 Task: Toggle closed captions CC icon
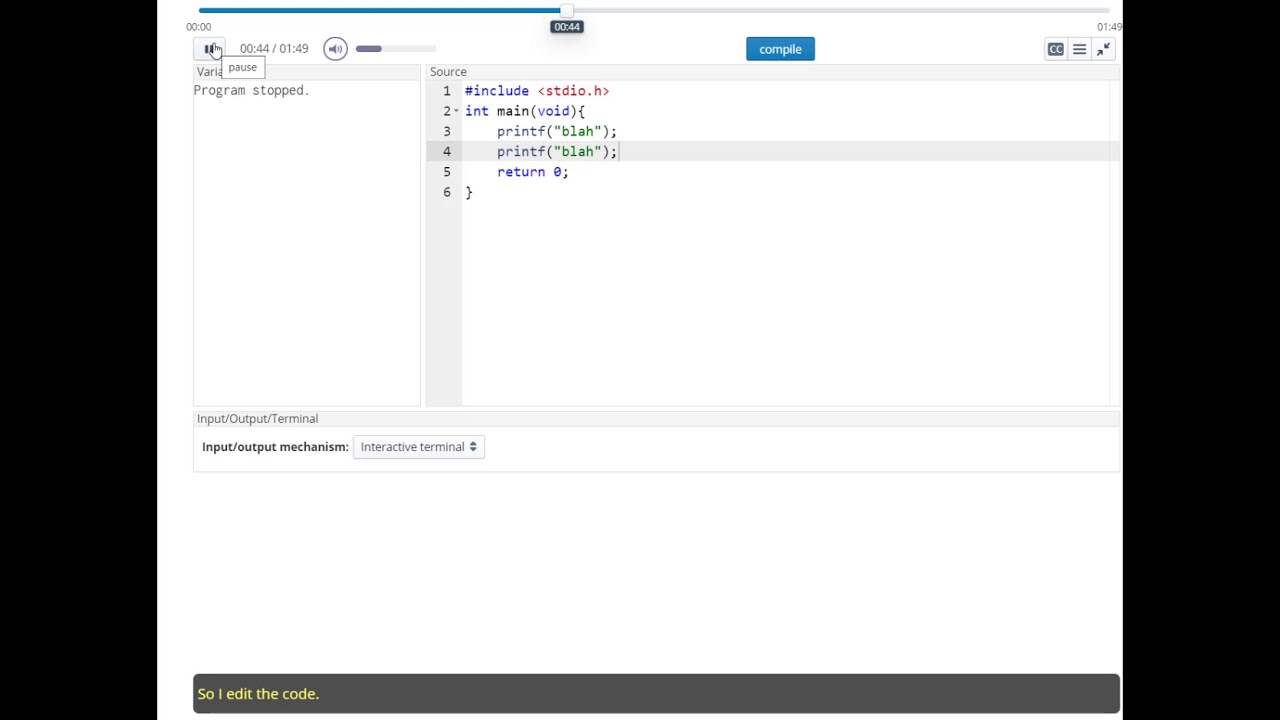click(1056, 49)
